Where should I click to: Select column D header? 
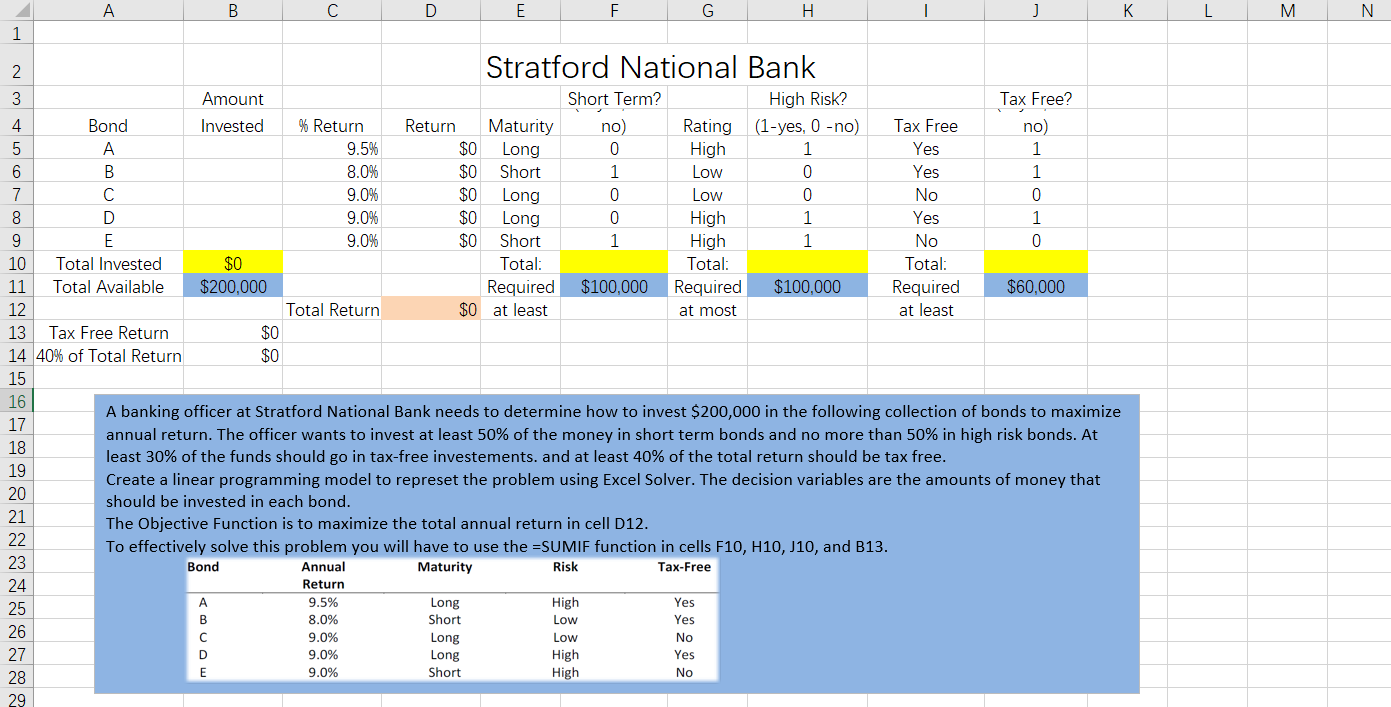click(431, 10)
